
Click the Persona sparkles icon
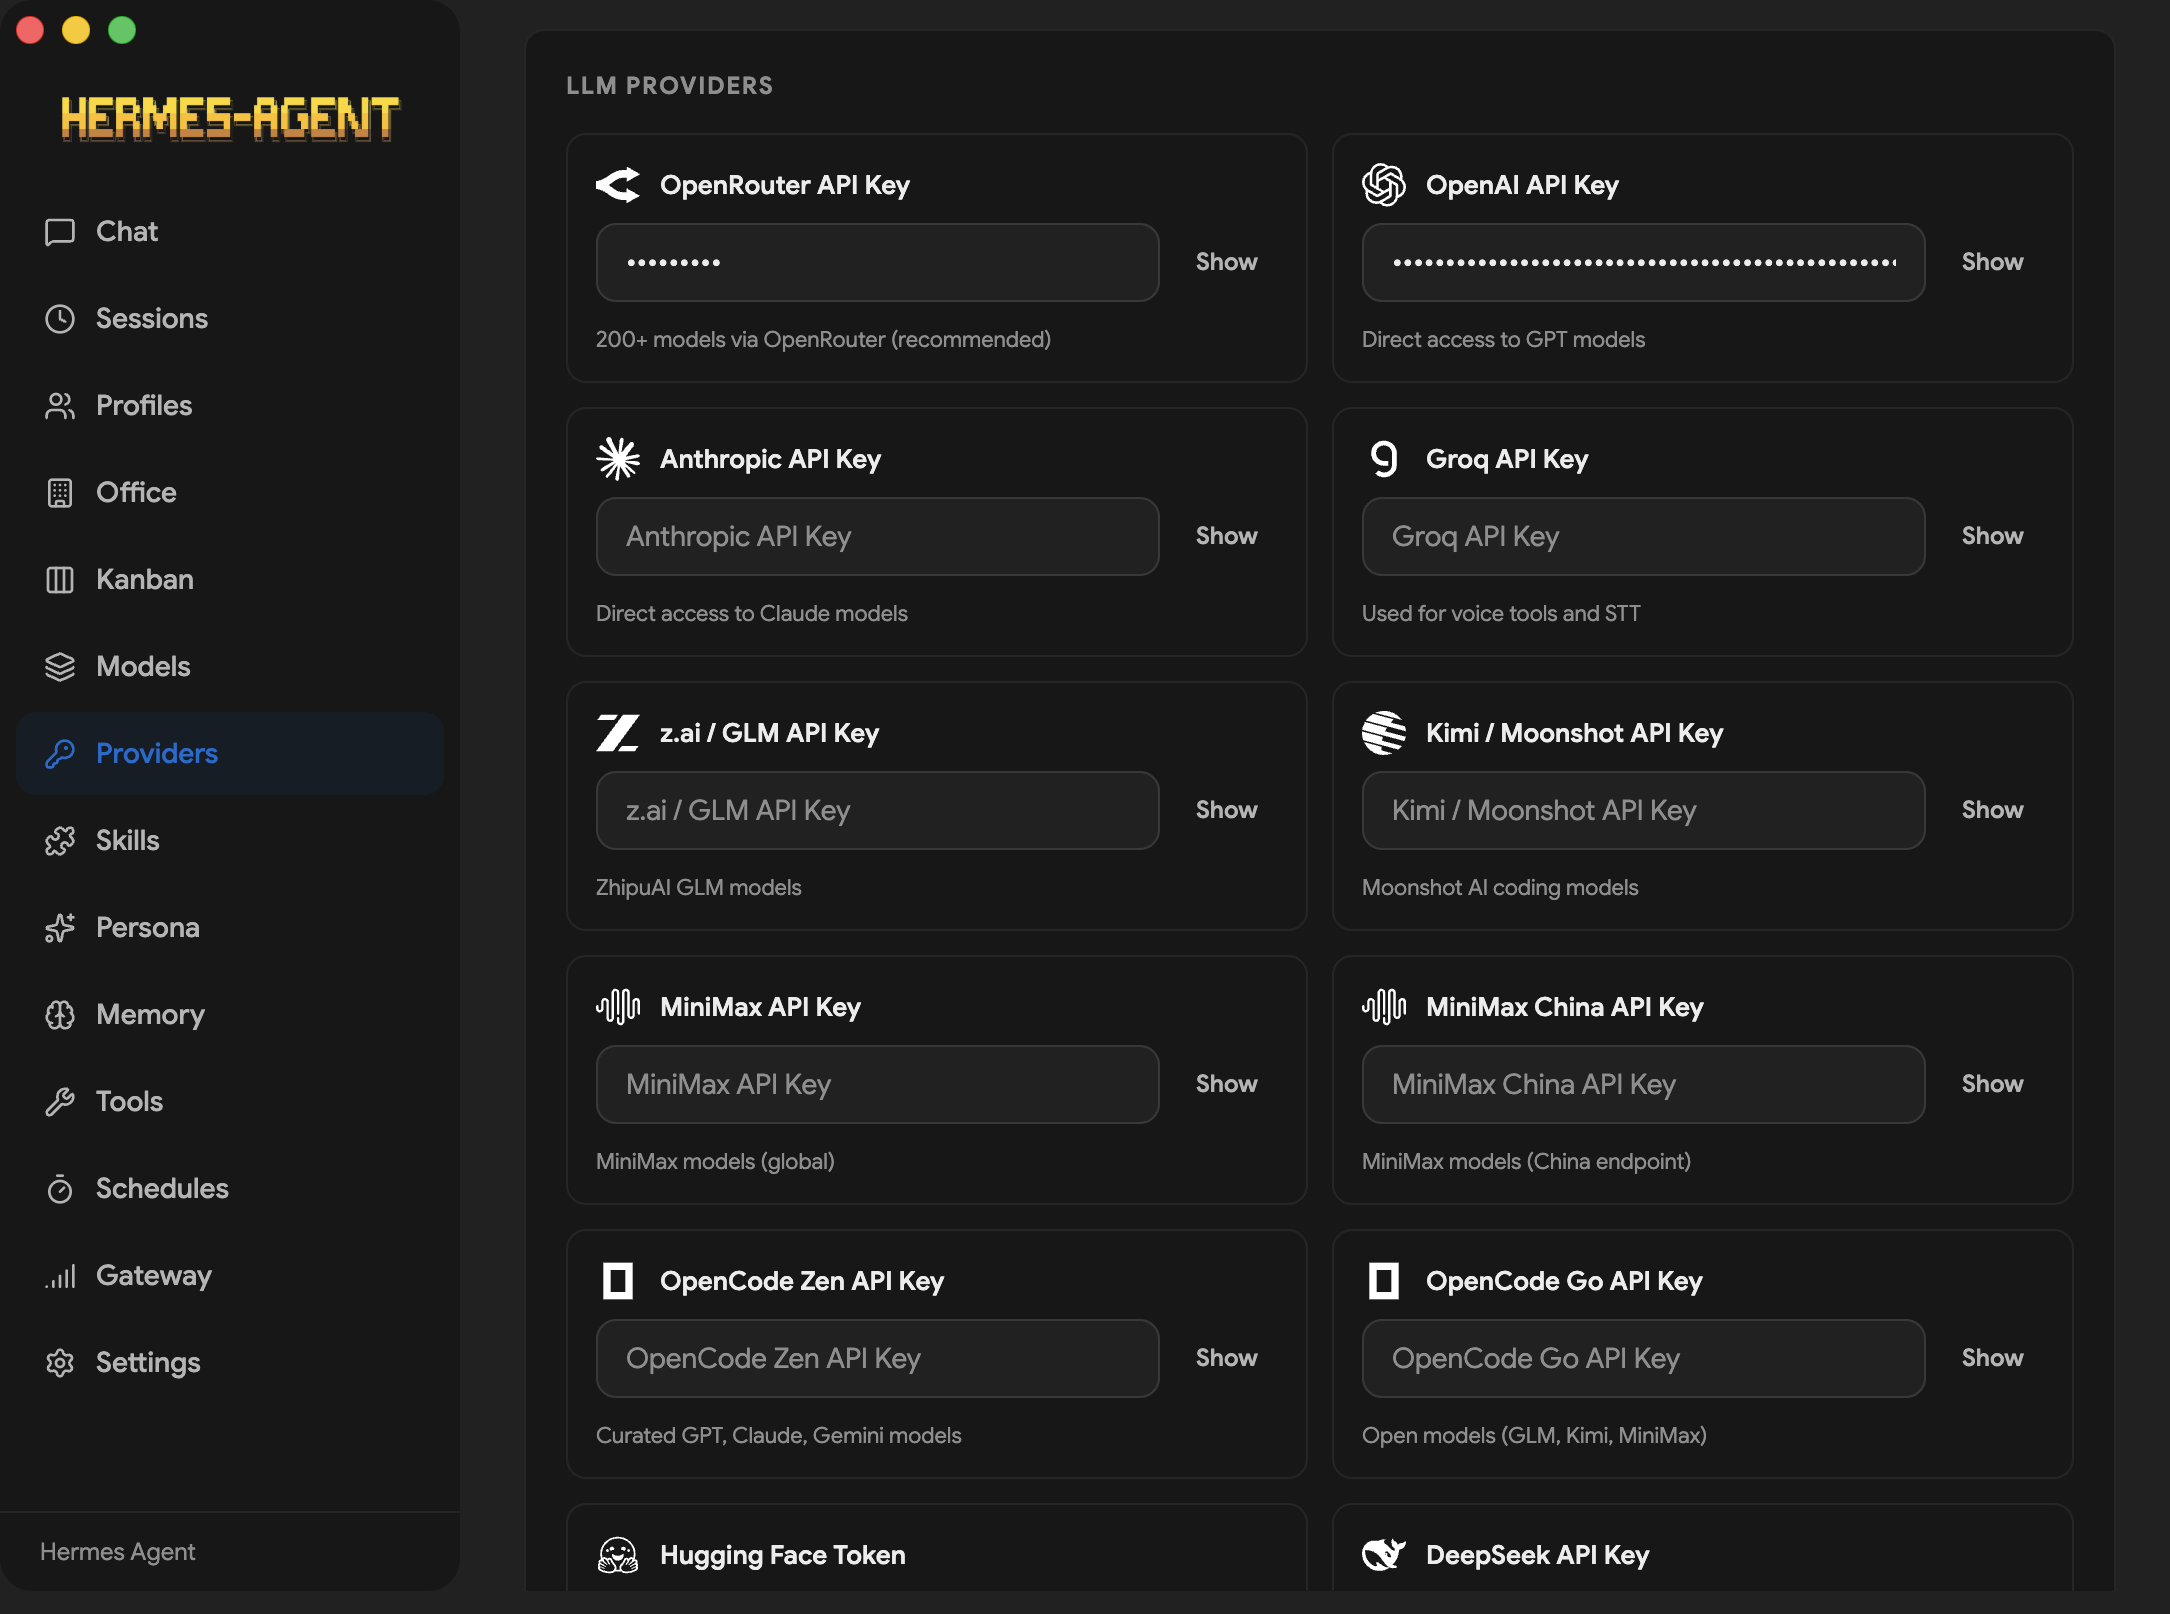coord(60,928)
